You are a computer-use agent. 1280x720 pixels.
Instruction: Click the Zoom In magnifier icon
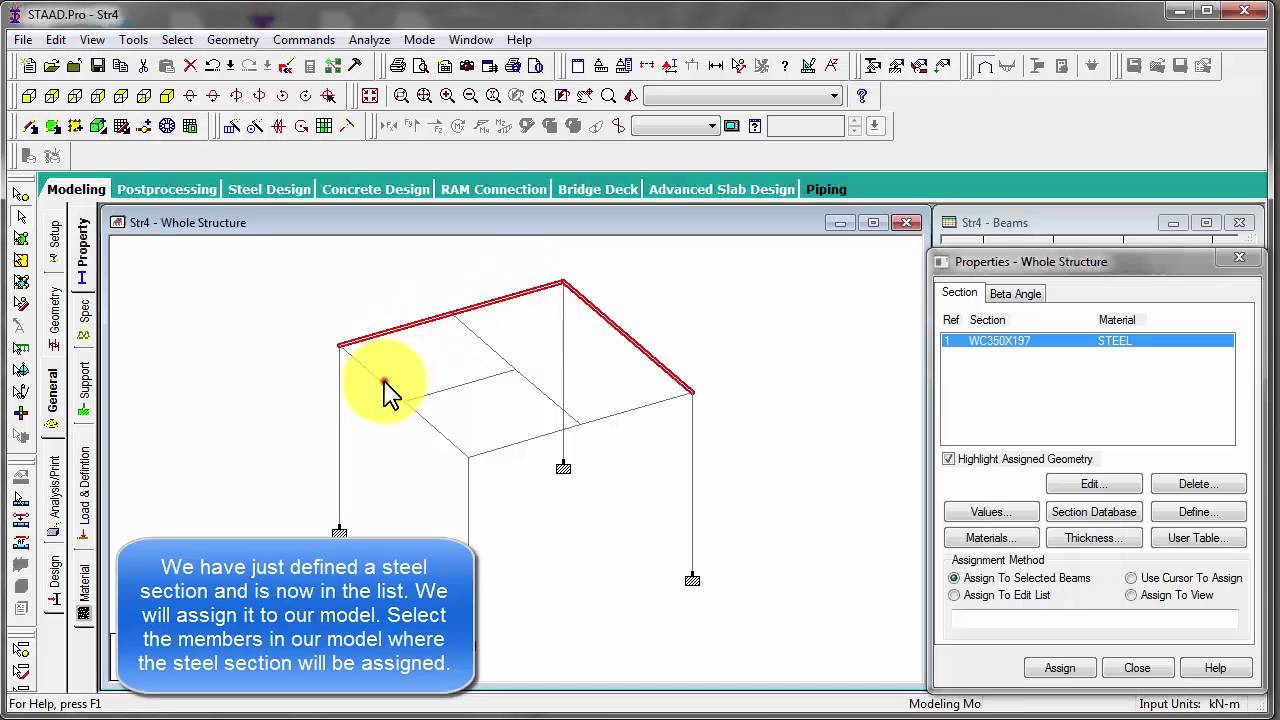447,96
